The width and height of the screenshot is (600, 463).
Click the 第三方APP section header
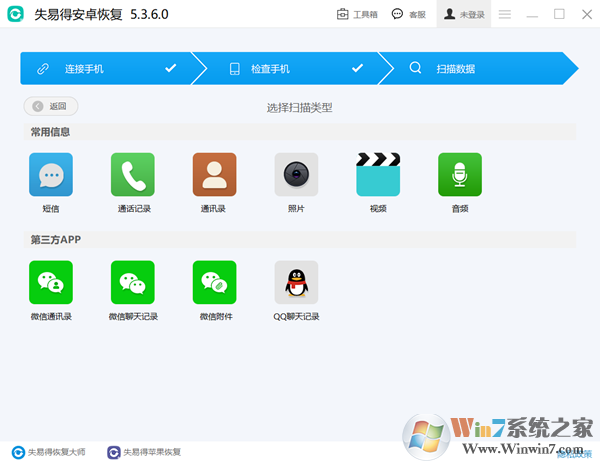tap(300, 240)
